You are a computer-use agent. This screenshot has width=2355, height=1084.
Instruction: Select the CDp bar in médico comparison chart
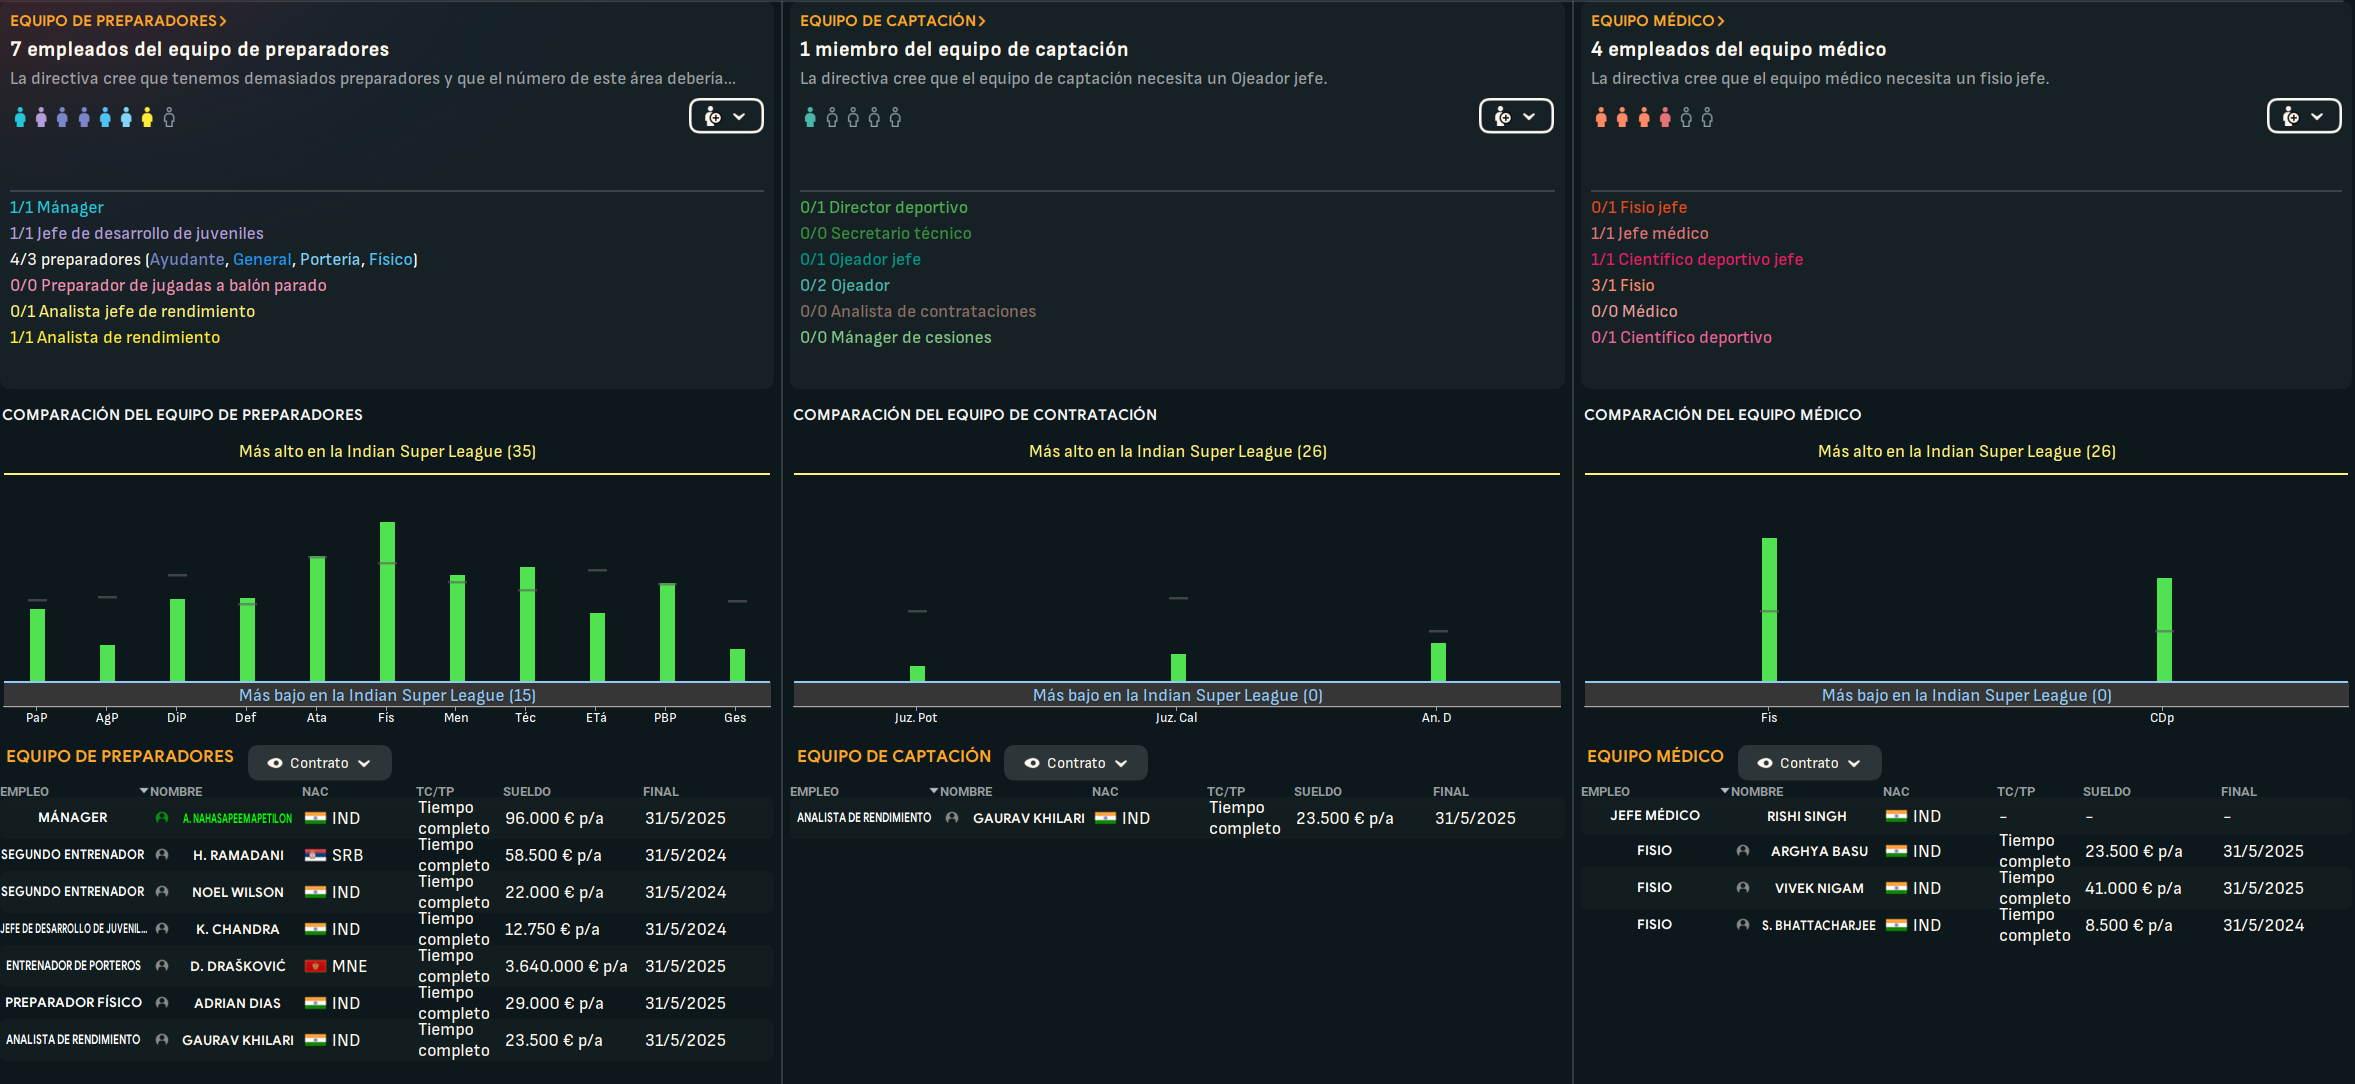[x=2164, y=630]
